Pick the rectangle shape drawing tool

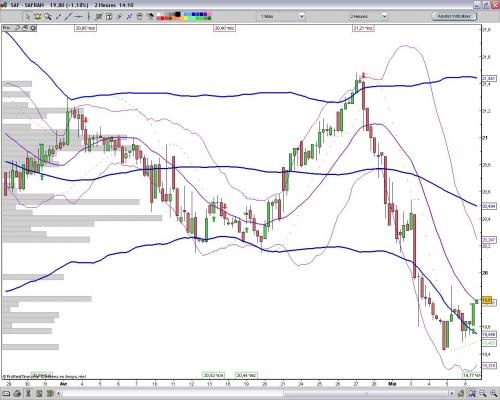pos(99,16)
